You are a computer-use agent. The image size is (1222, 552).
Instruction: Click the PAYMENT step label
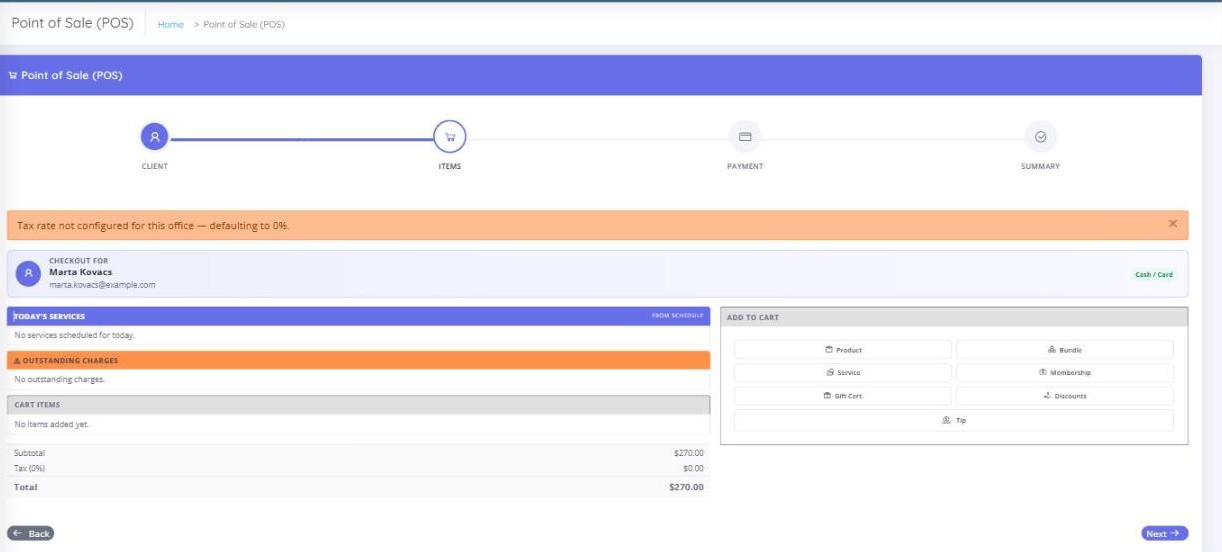point(745,166)
